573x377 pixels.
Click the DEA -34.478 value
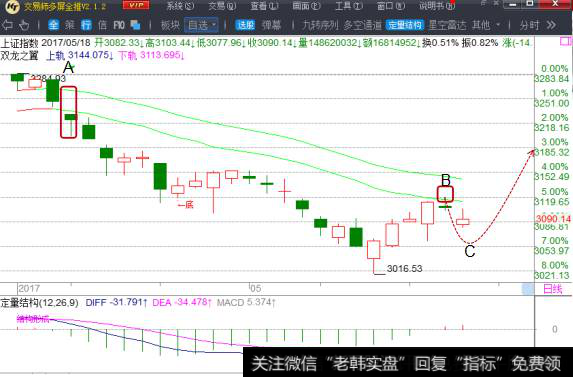[x=182, y=302]
